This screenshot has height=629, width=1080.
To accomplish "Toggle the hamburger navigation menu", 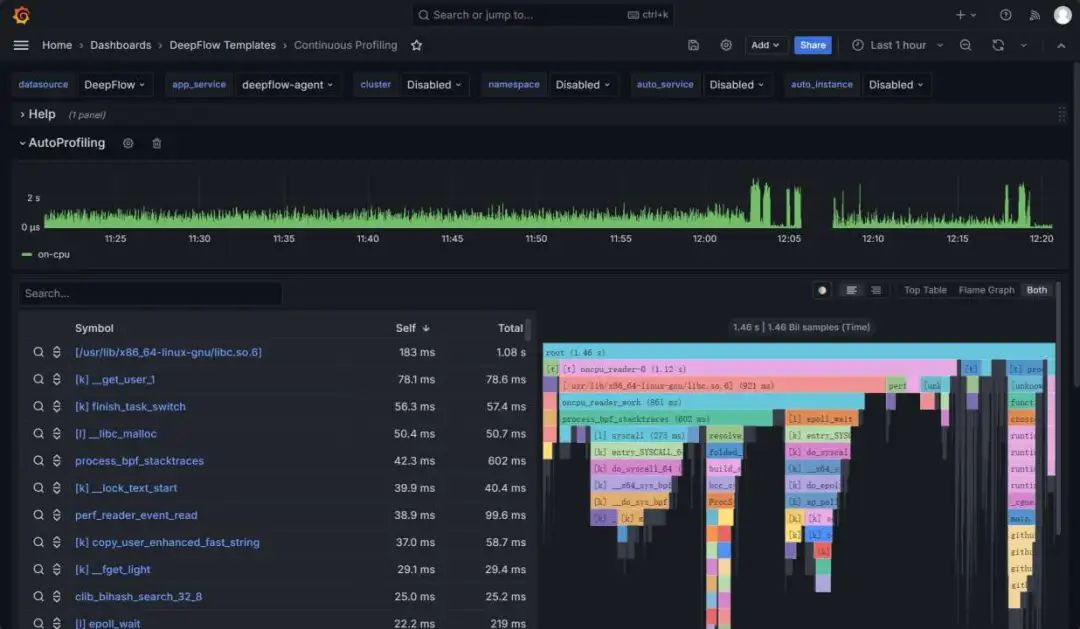I will click(21, 45).
